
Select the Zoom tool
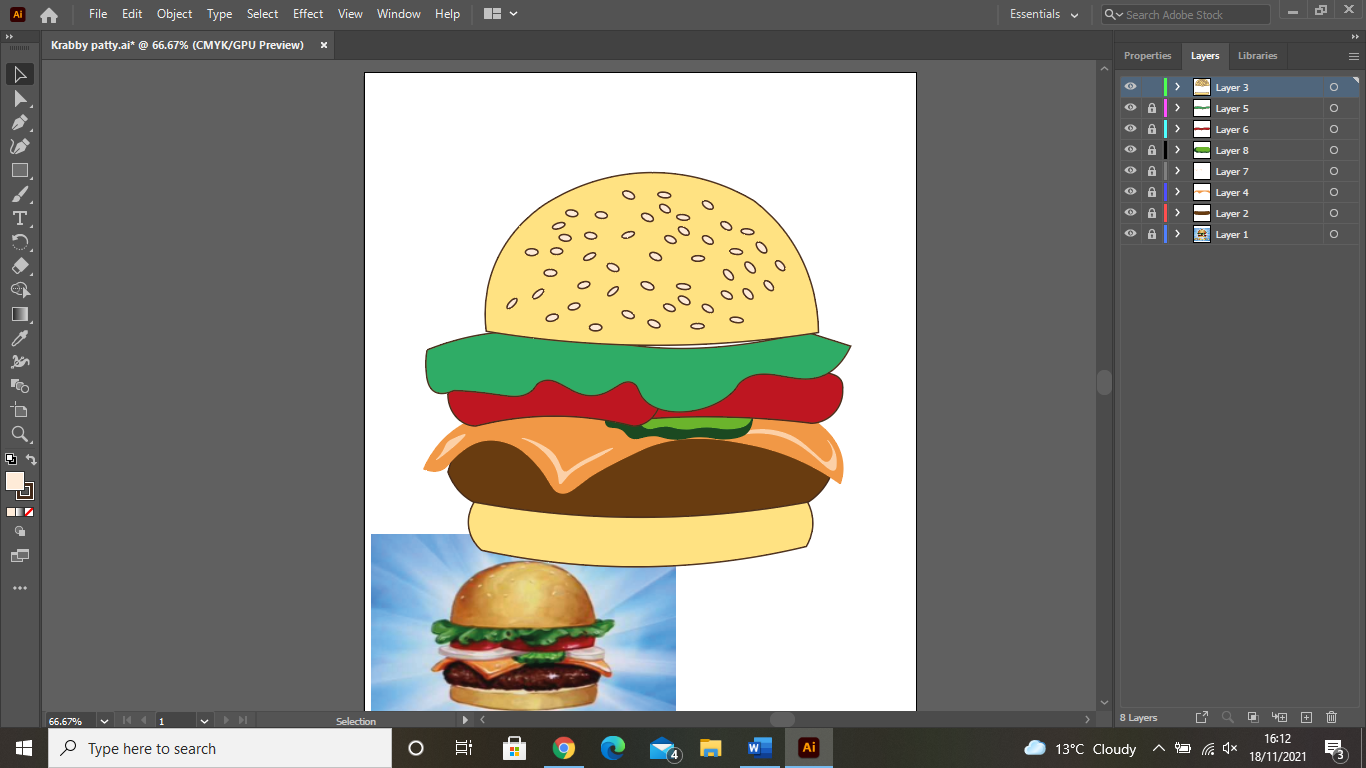(x=20, y=435)
